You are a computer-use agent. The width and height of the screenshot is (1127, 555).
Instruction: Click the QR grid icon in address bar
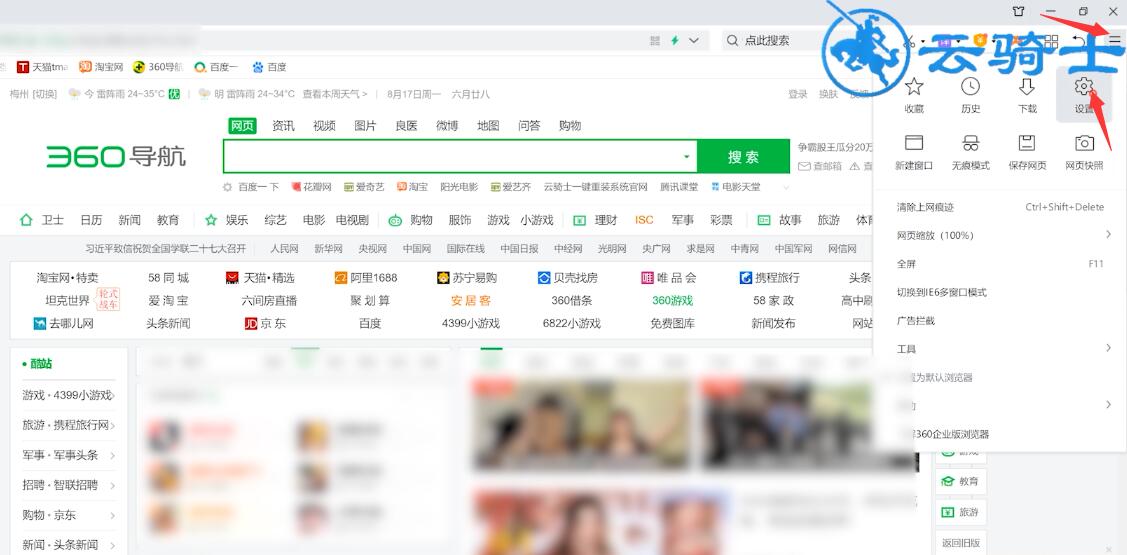655,40
